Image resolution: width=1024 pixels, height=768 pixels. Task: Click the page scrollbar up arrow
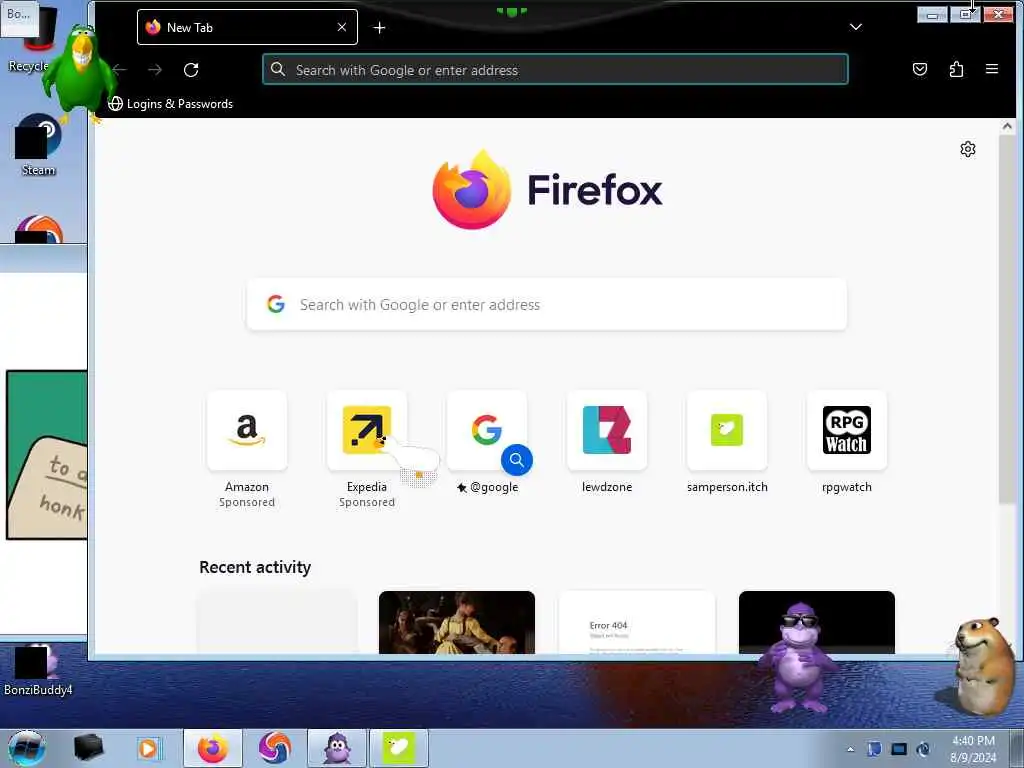(1007, 127)
